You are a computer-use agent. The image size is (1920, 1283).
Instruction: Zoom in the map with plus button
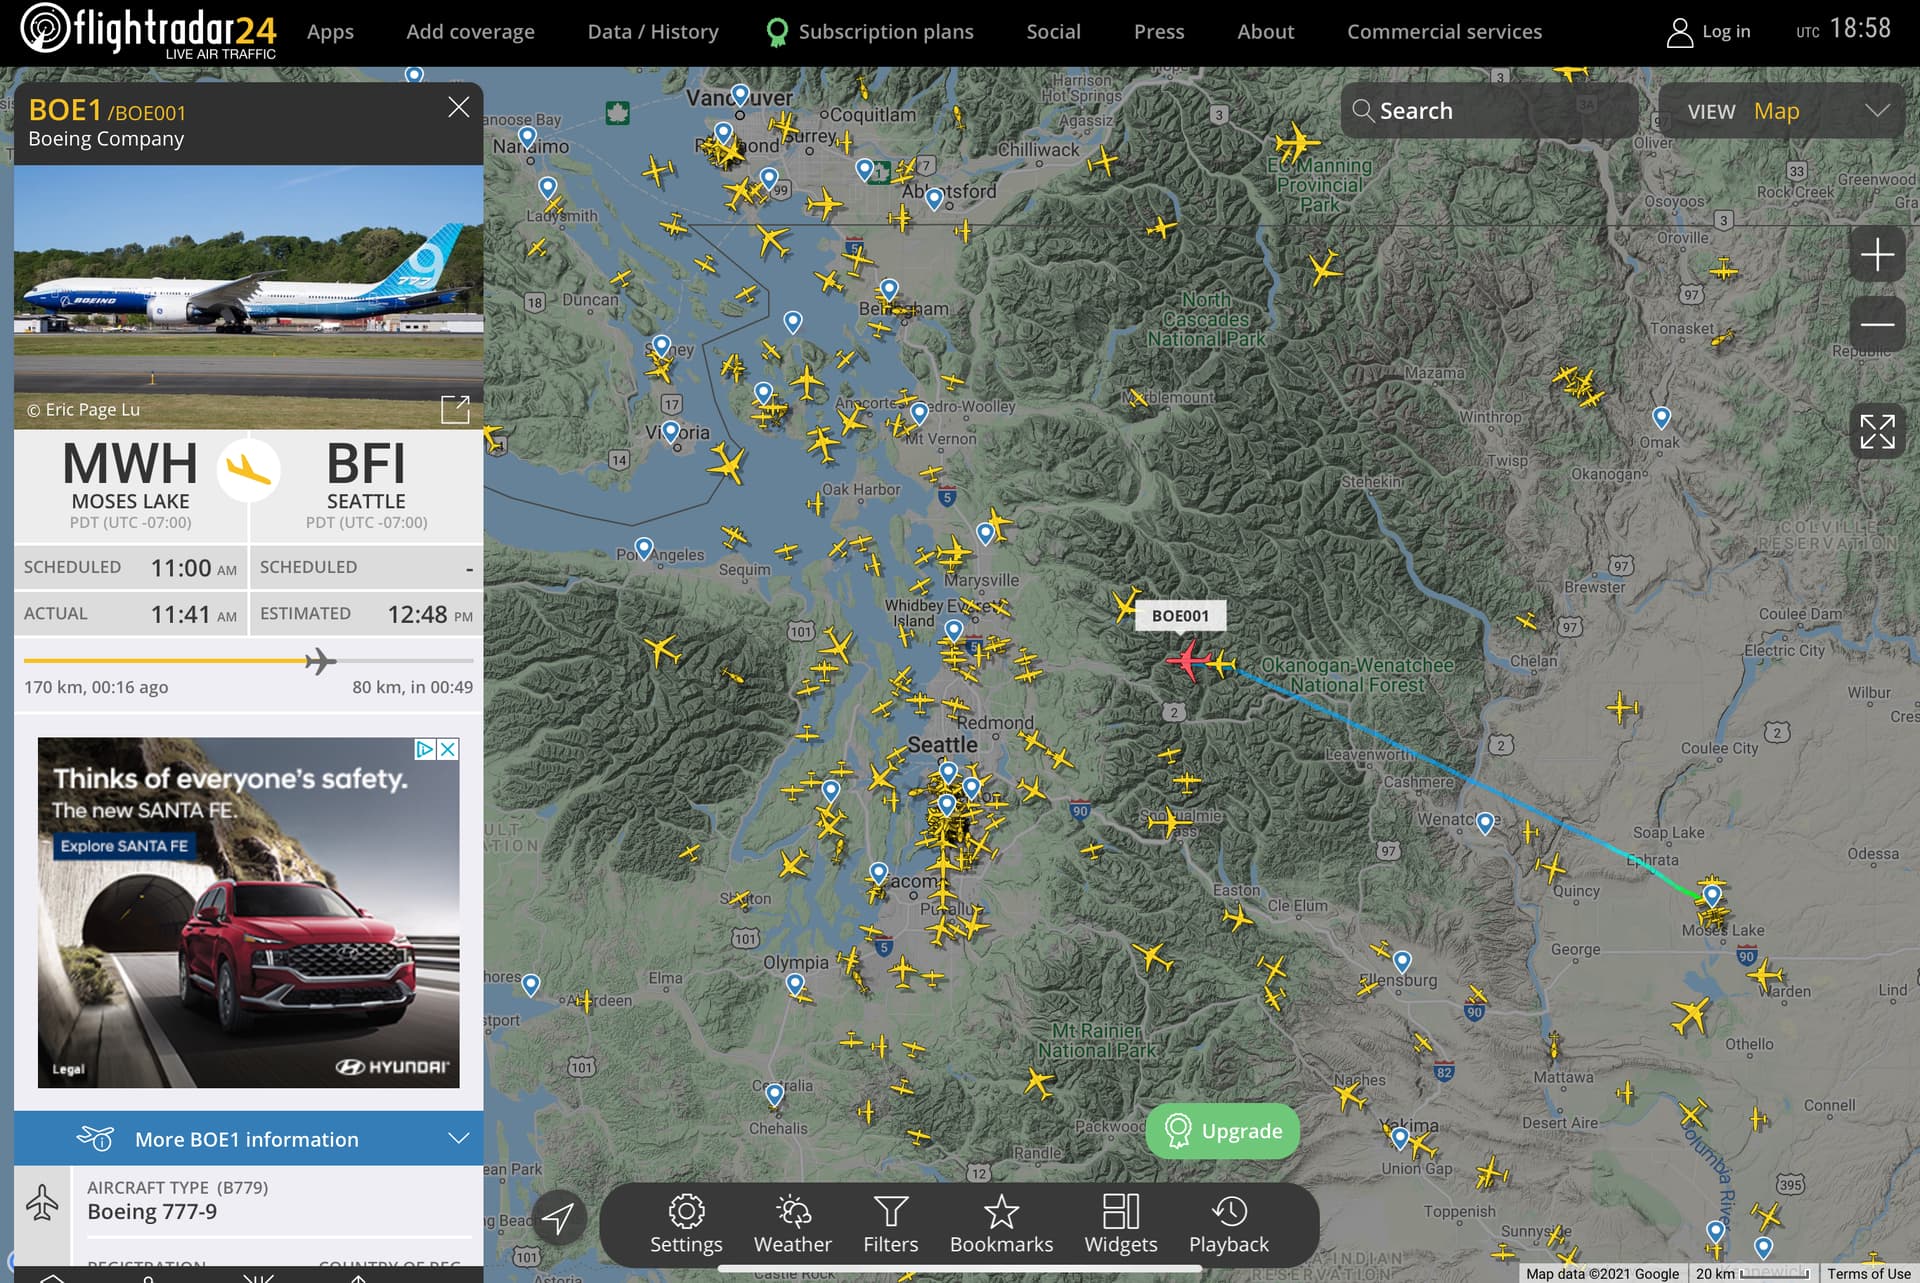(x=1877, y=254)
